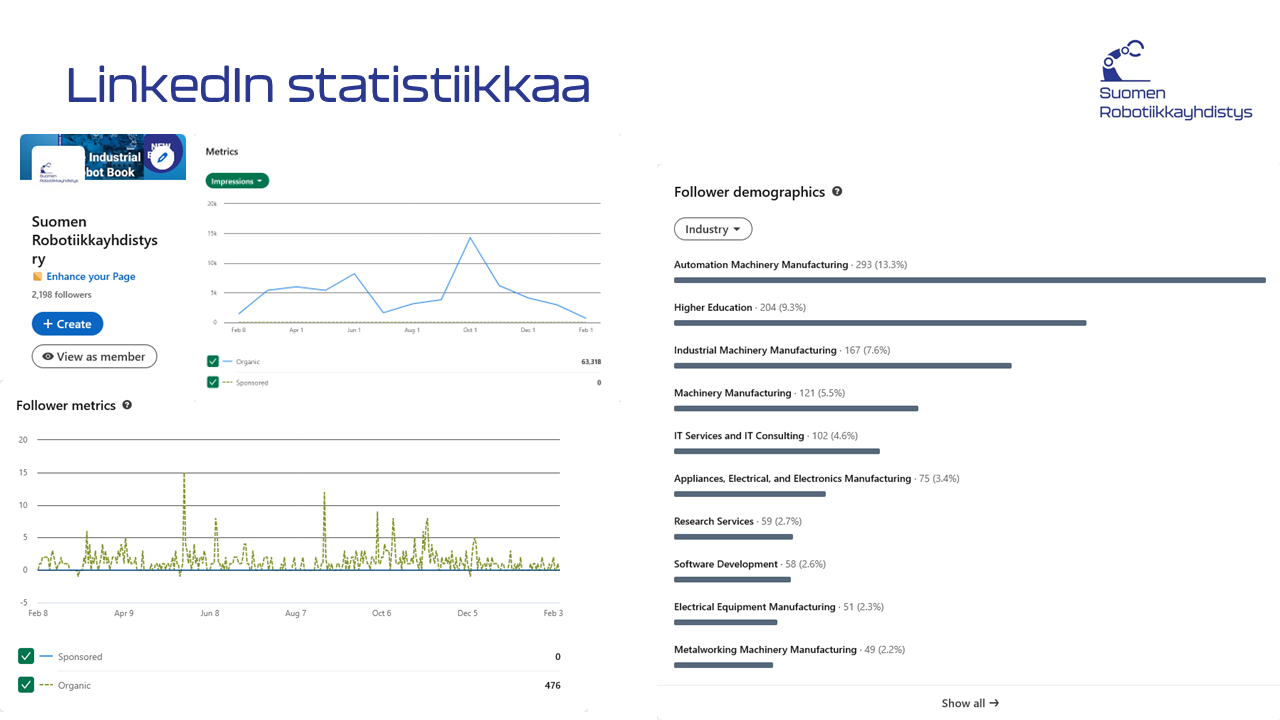This screenshot has height=720, width=1280.
Task: Click the Show all link
Action: (x=969, y=703)
